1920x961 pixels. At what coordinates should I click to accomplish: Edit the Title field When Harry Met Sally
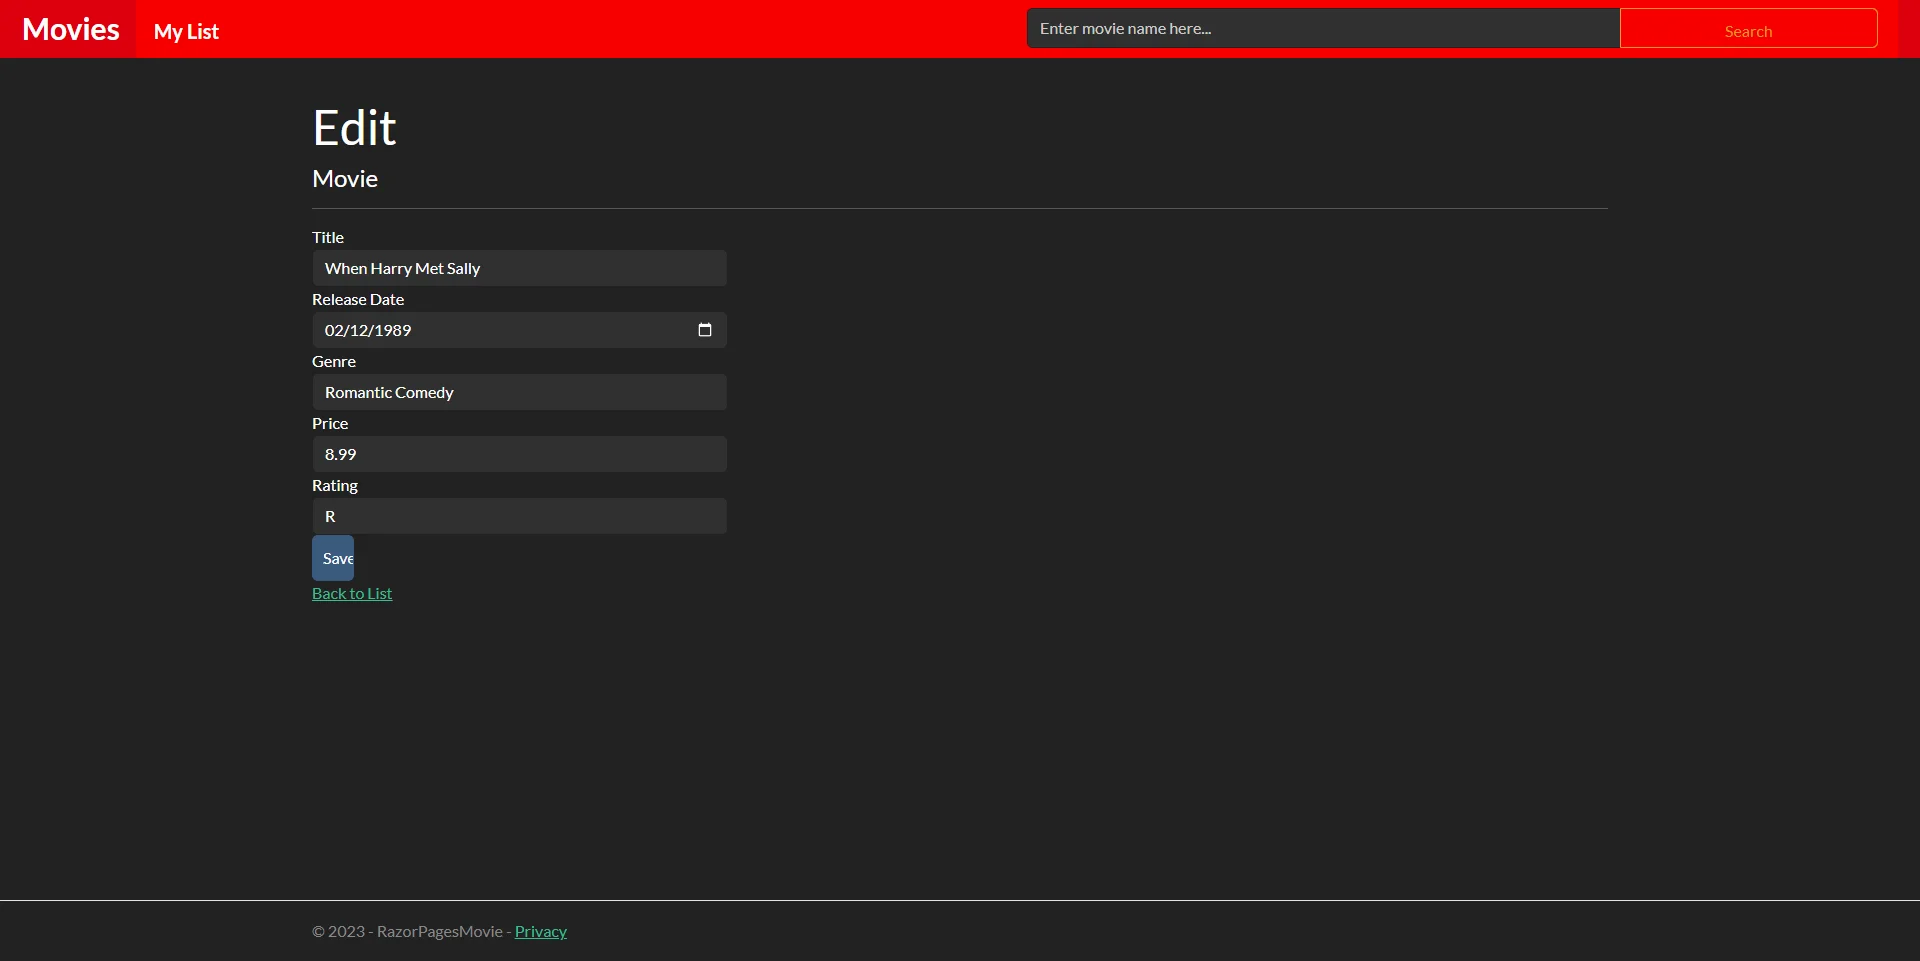coord(519,268)
